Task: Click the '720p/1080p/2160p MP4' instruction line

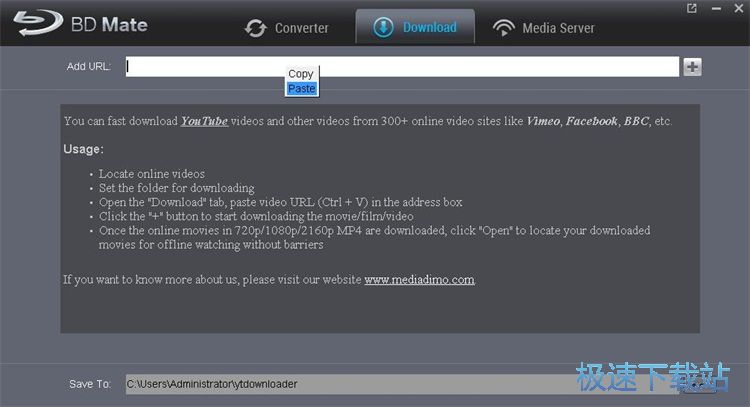Action: 375,237
